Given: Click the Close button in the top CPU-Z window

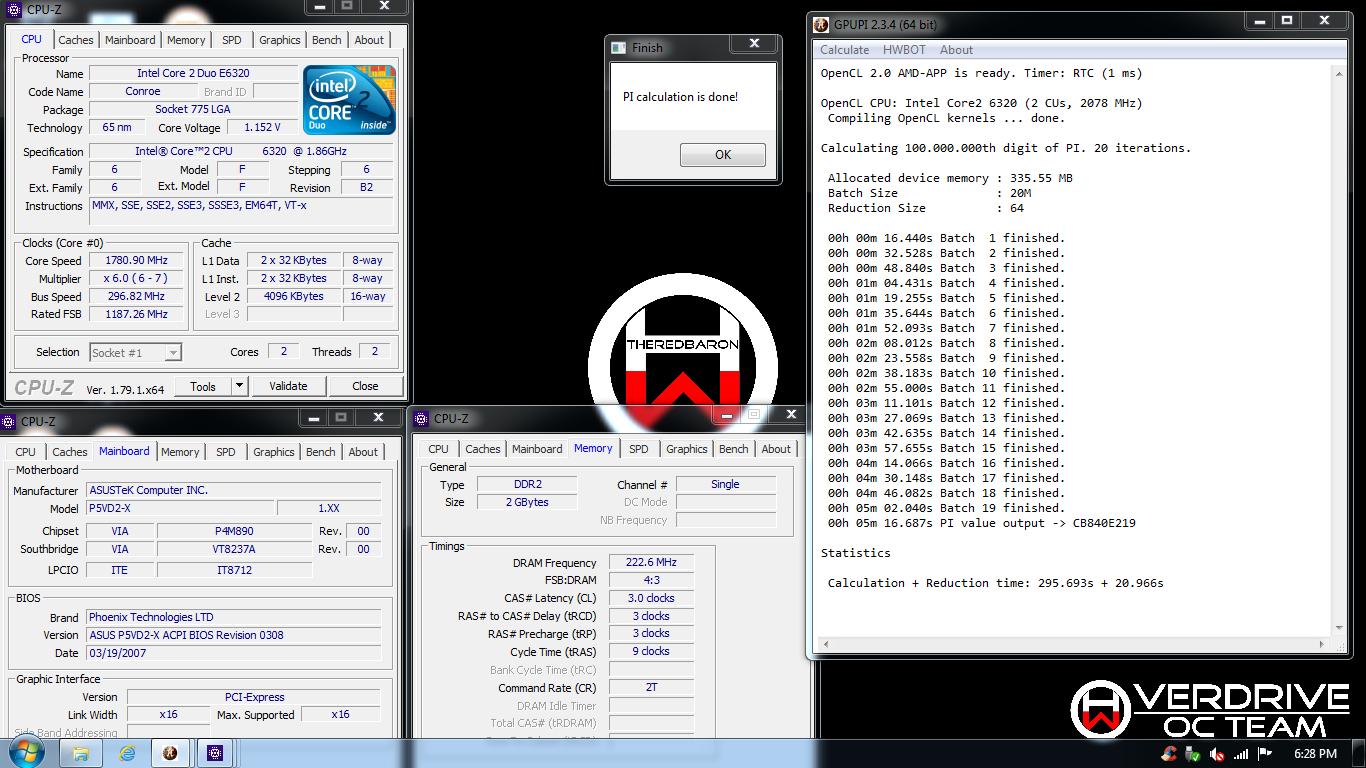Looking at the screenshot, I should [x=365, y=386].
